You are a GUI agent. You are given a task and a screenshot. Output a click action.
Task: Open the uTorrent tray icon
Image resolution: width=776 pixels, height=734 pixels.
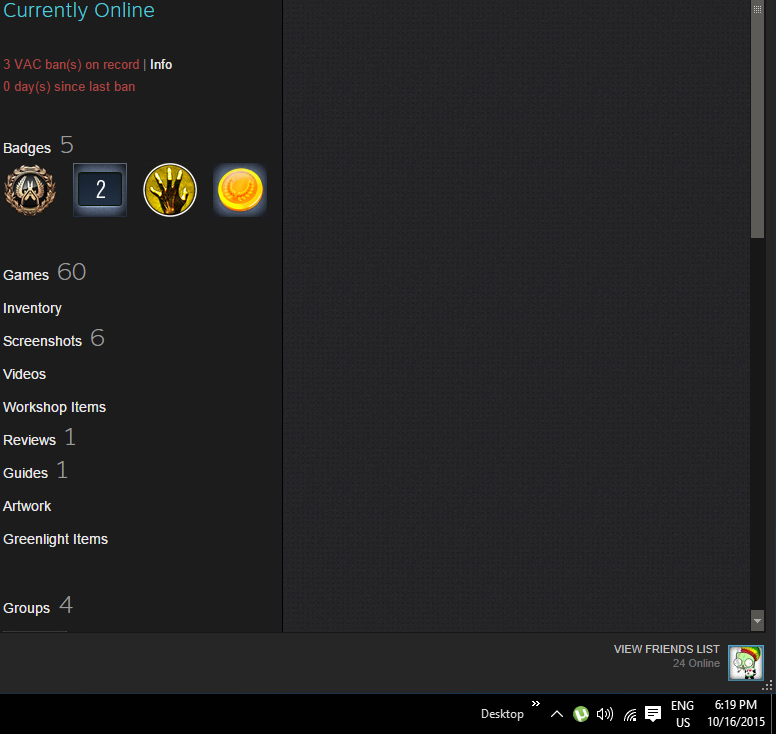[581, 714]
